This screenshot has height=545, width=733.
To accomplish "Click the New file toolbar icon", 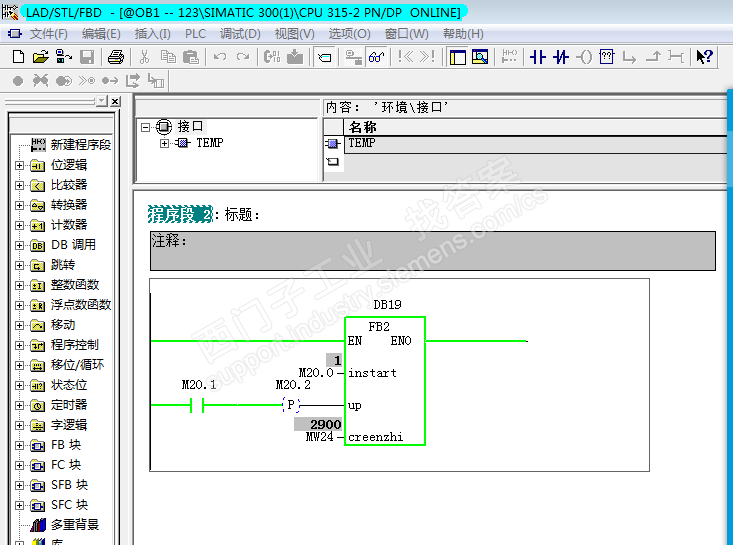I will click(x=18, y=57).
